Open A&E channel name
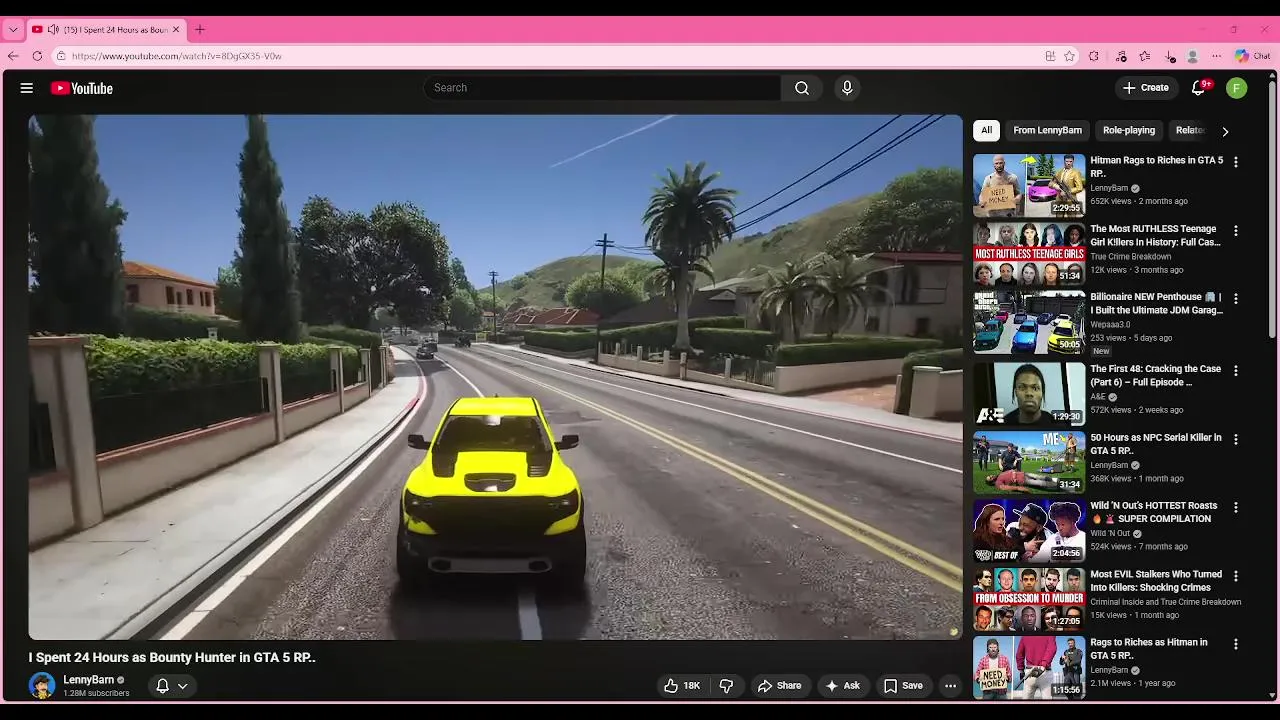 point(1097,397)
